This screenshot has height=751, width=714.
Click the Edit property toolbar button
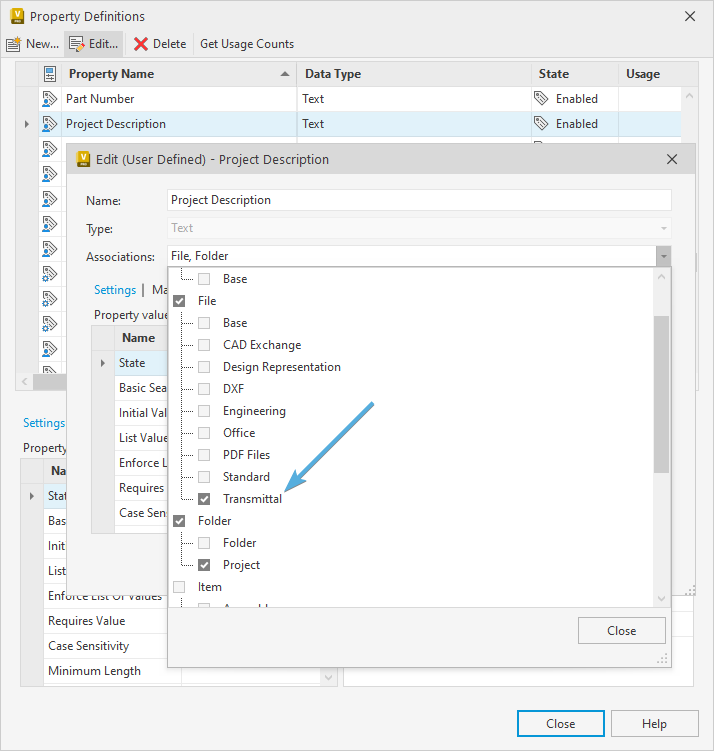[x=94, y=44]
